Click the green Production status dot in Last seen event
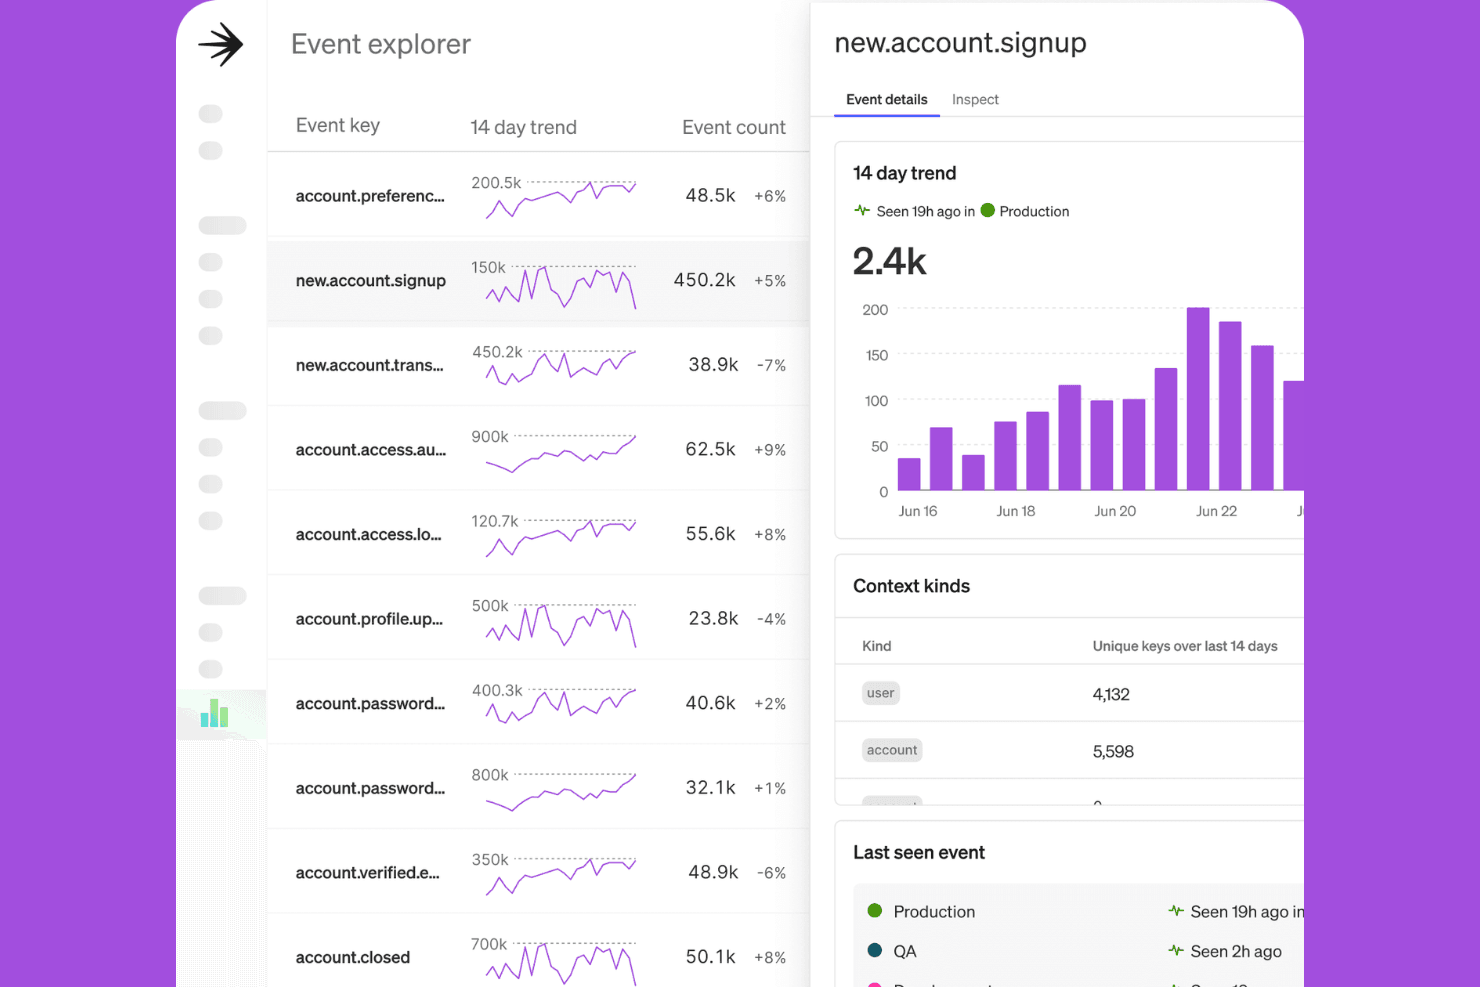Image resolution: width=1480 pixels, height=987 pixels. click(875, 911)
